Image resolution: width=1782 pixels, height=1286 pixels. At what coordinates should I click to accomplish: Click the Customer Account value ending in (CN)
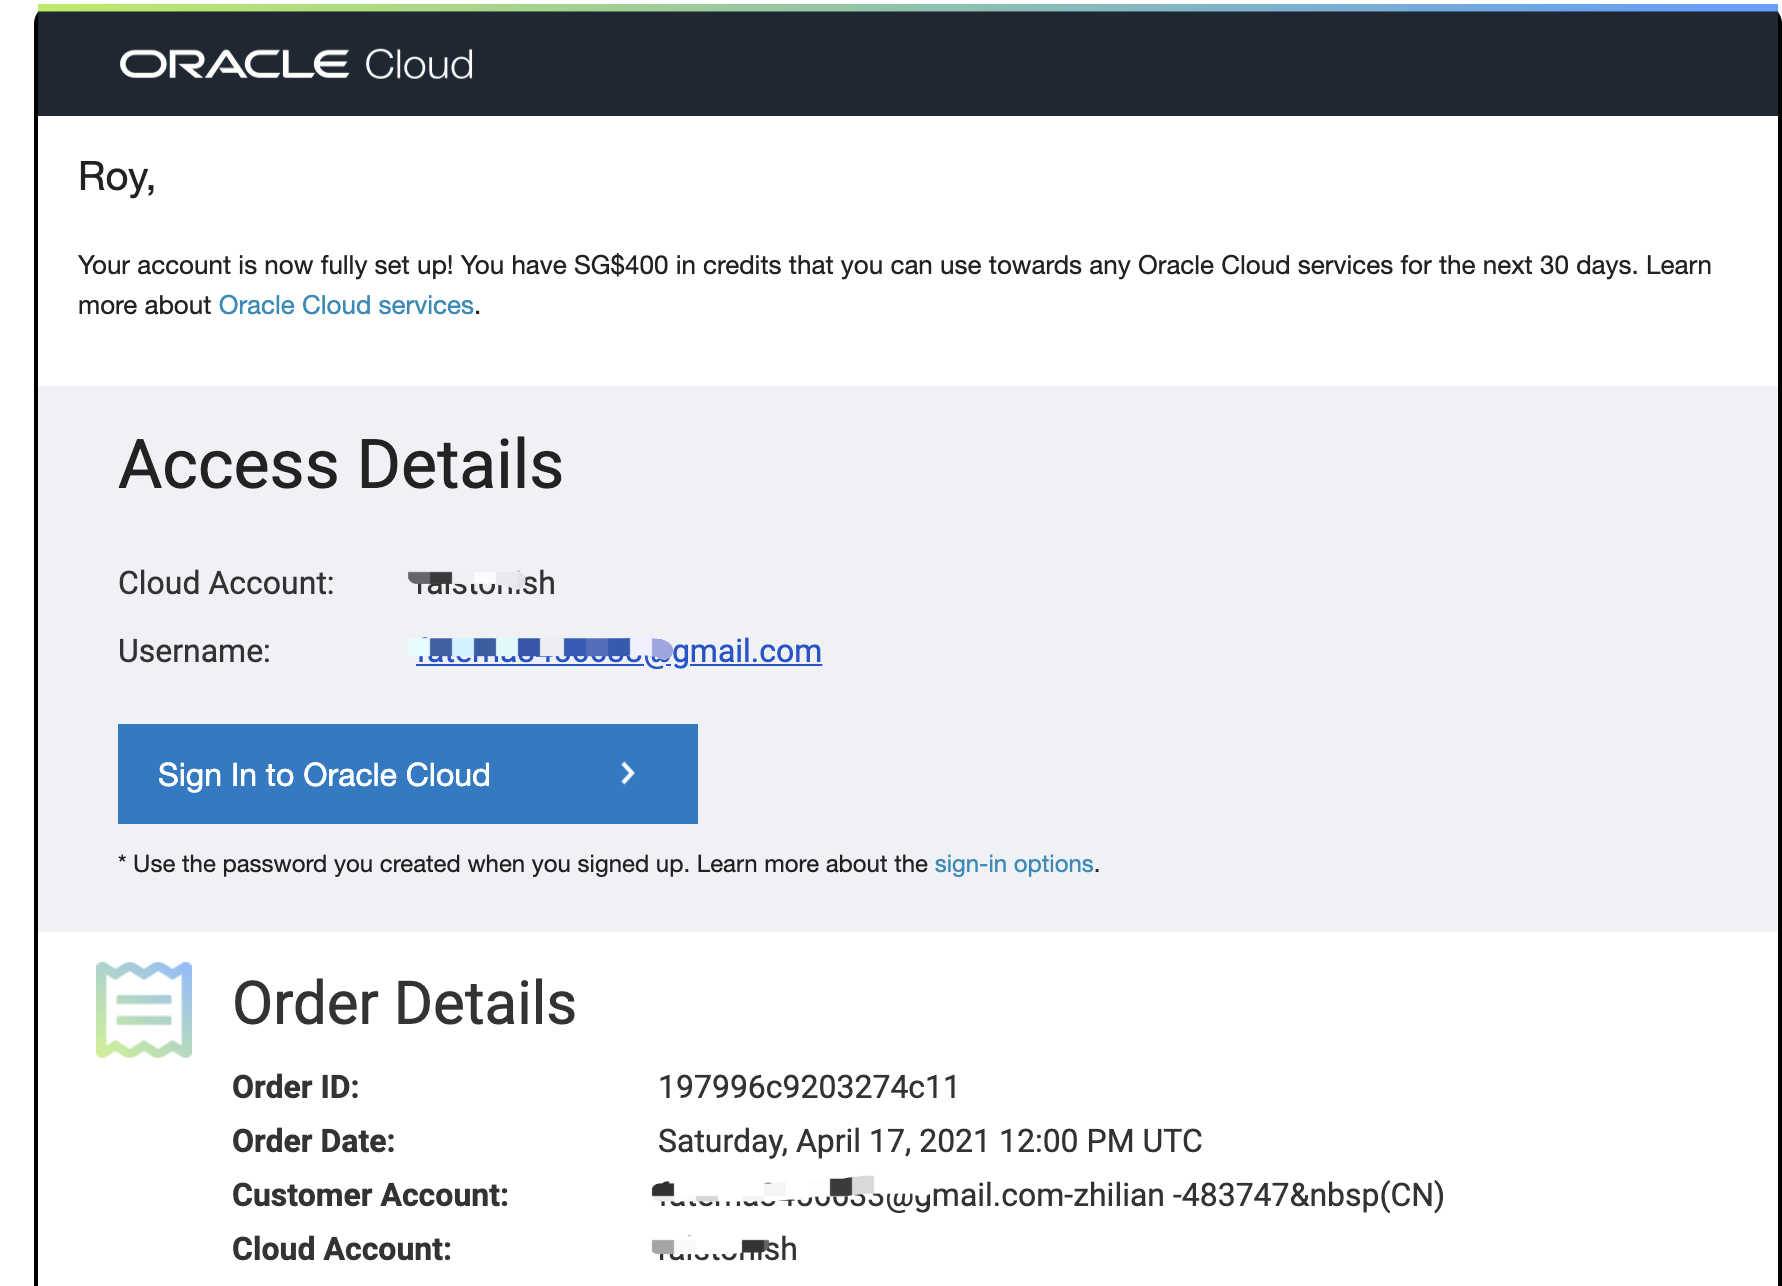[x=1050, y=1195]
